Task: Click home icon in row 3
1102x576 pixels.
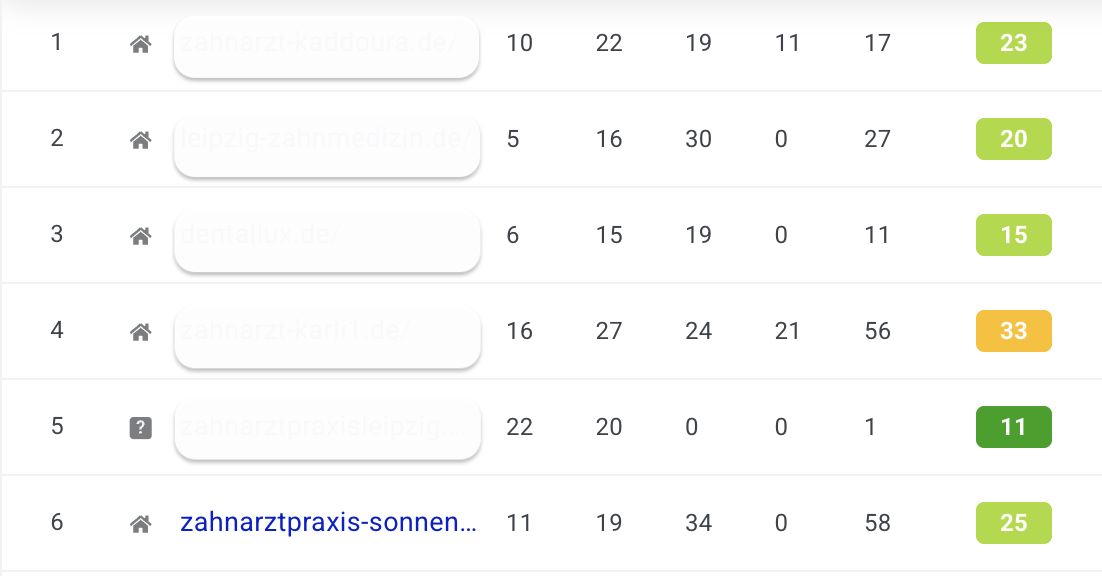Action: click(x=140, y=236)
